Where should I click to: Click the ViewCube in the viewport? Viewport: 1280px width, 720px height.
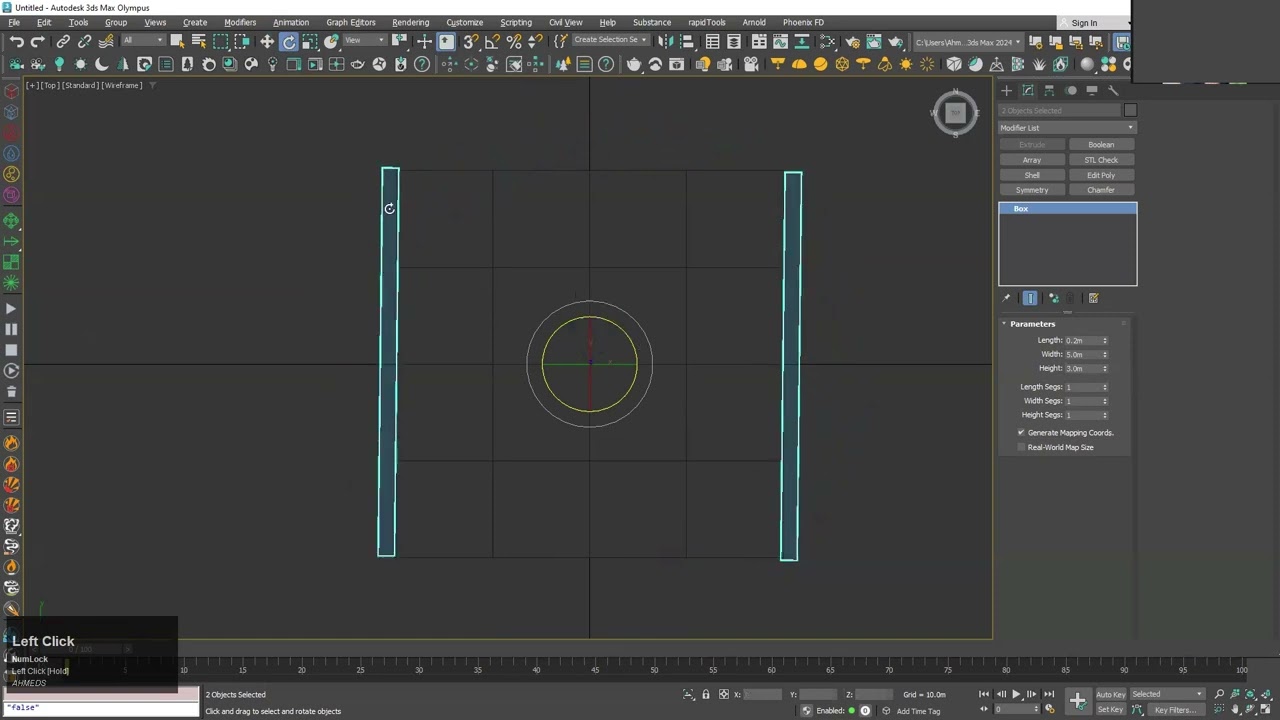[955, 113]
